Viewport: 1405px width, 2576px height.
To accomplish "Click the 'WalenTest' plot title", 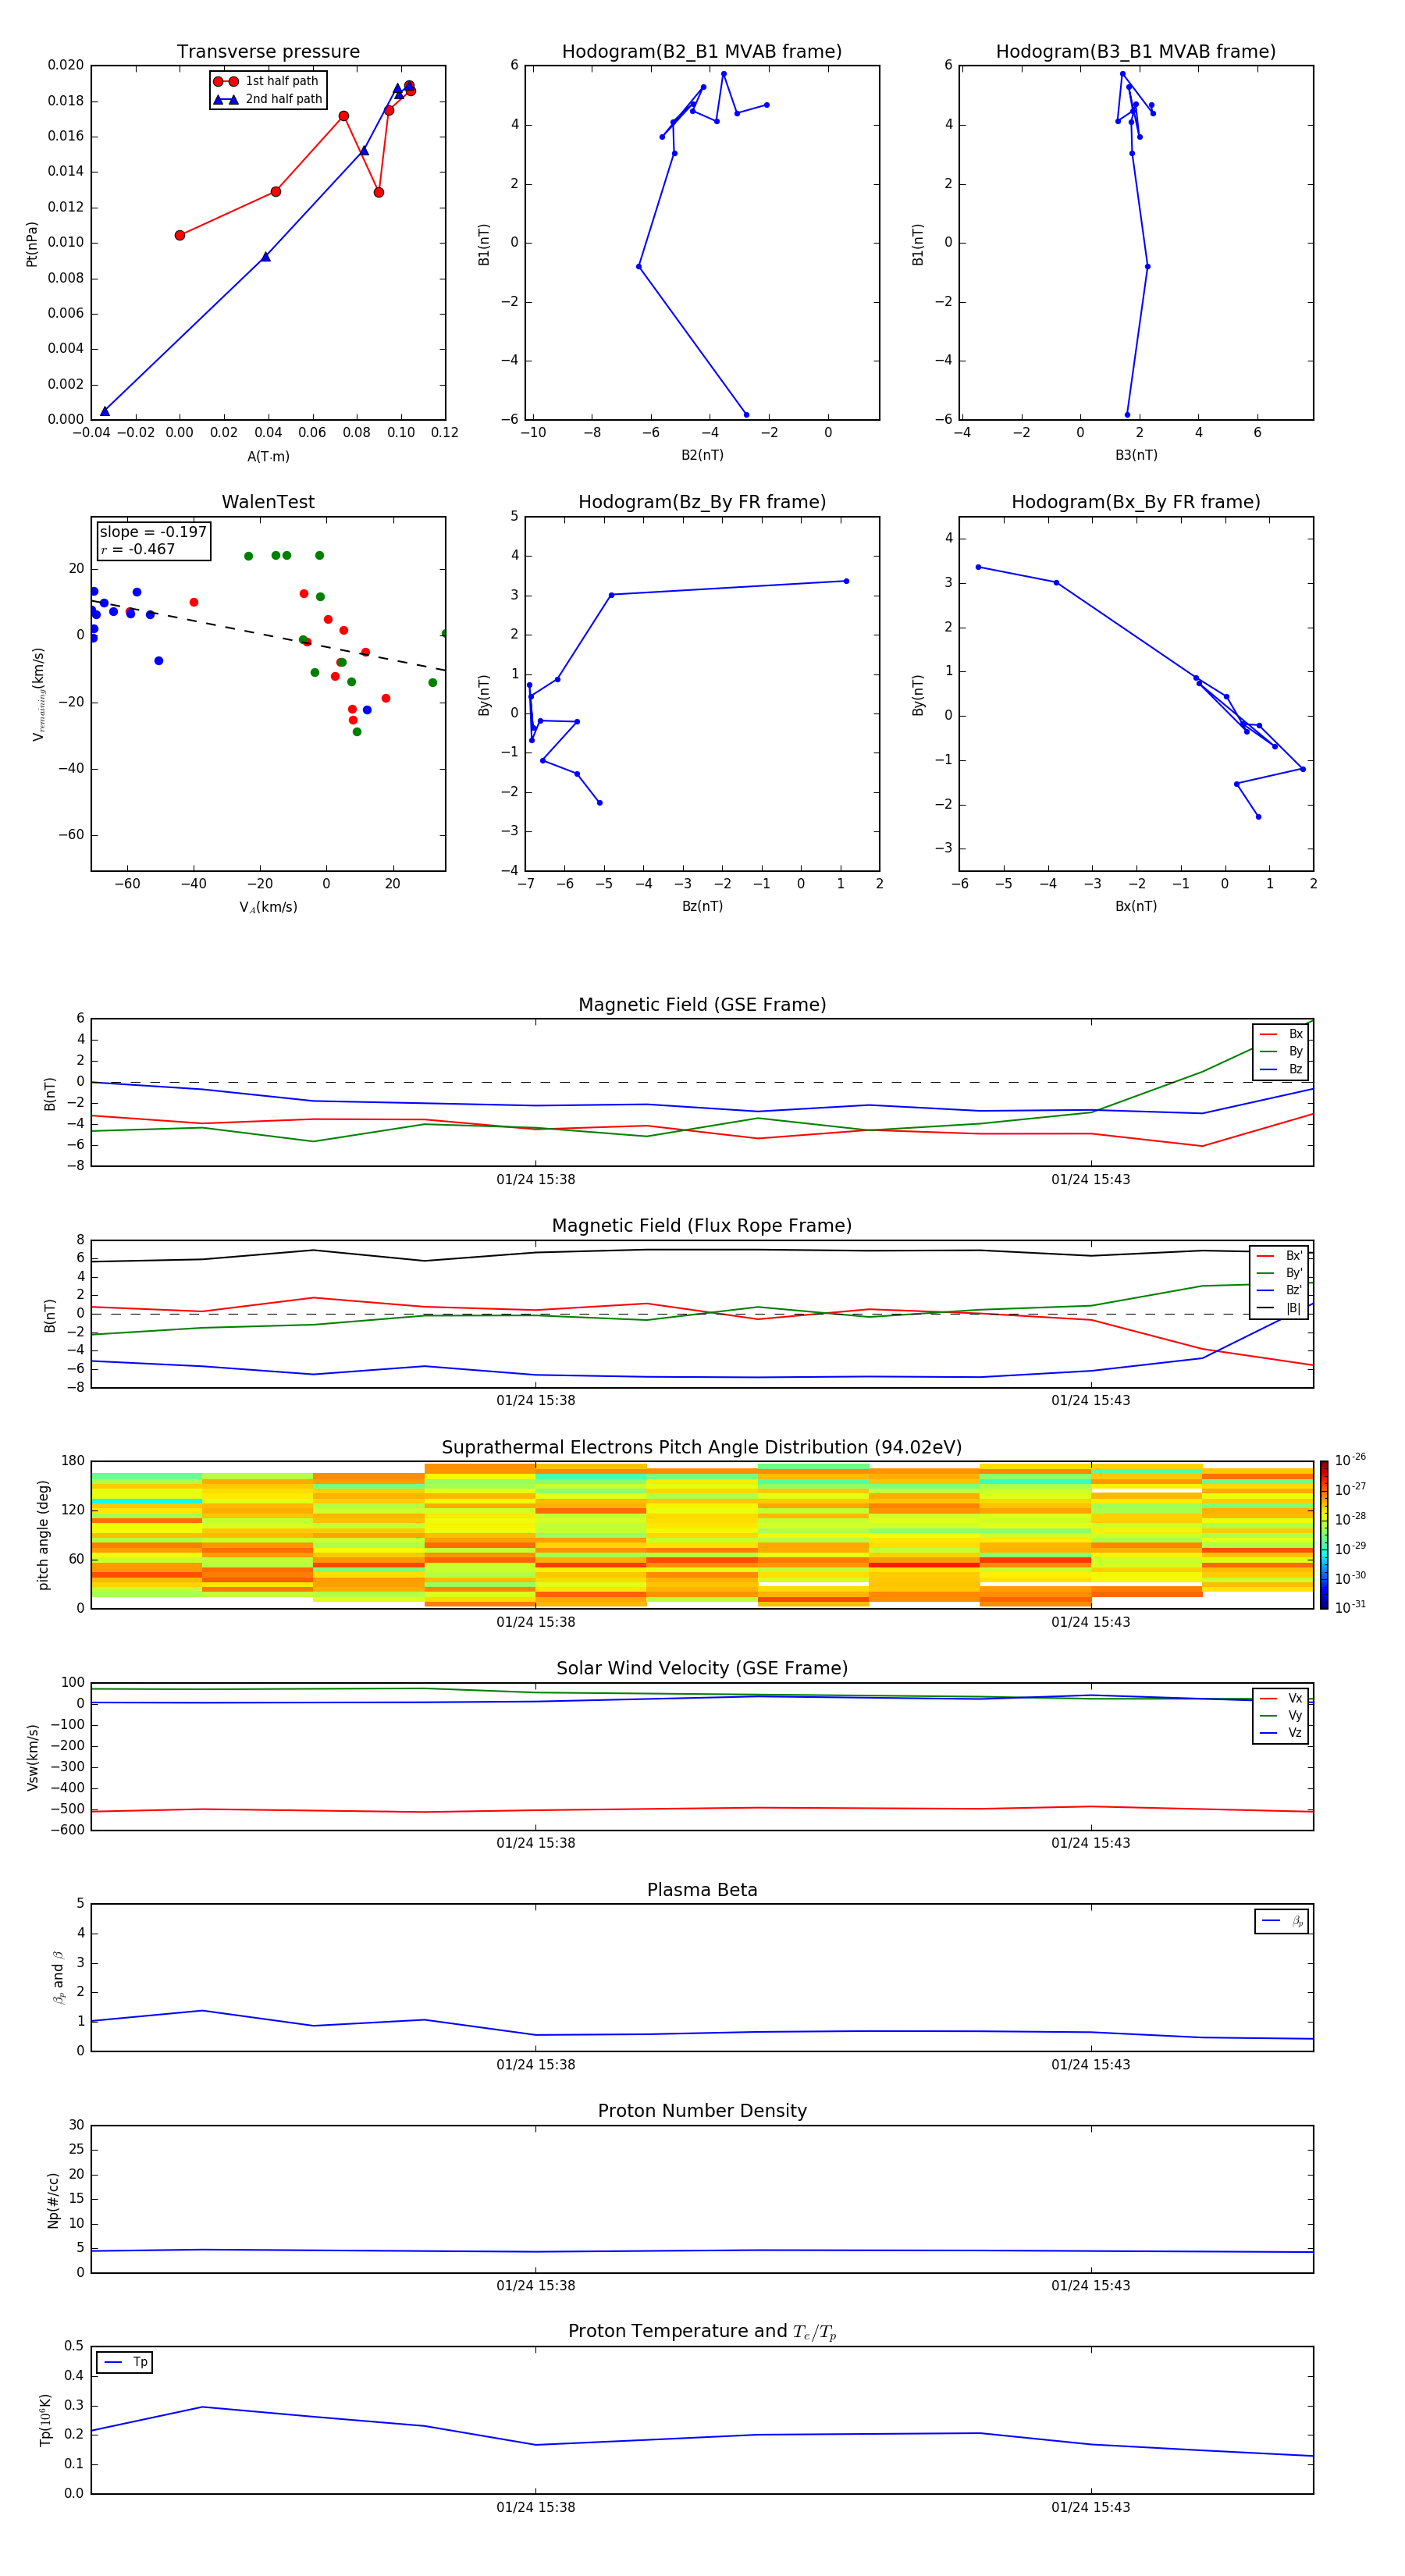I will pyautogui.click(x=268, y=502).
